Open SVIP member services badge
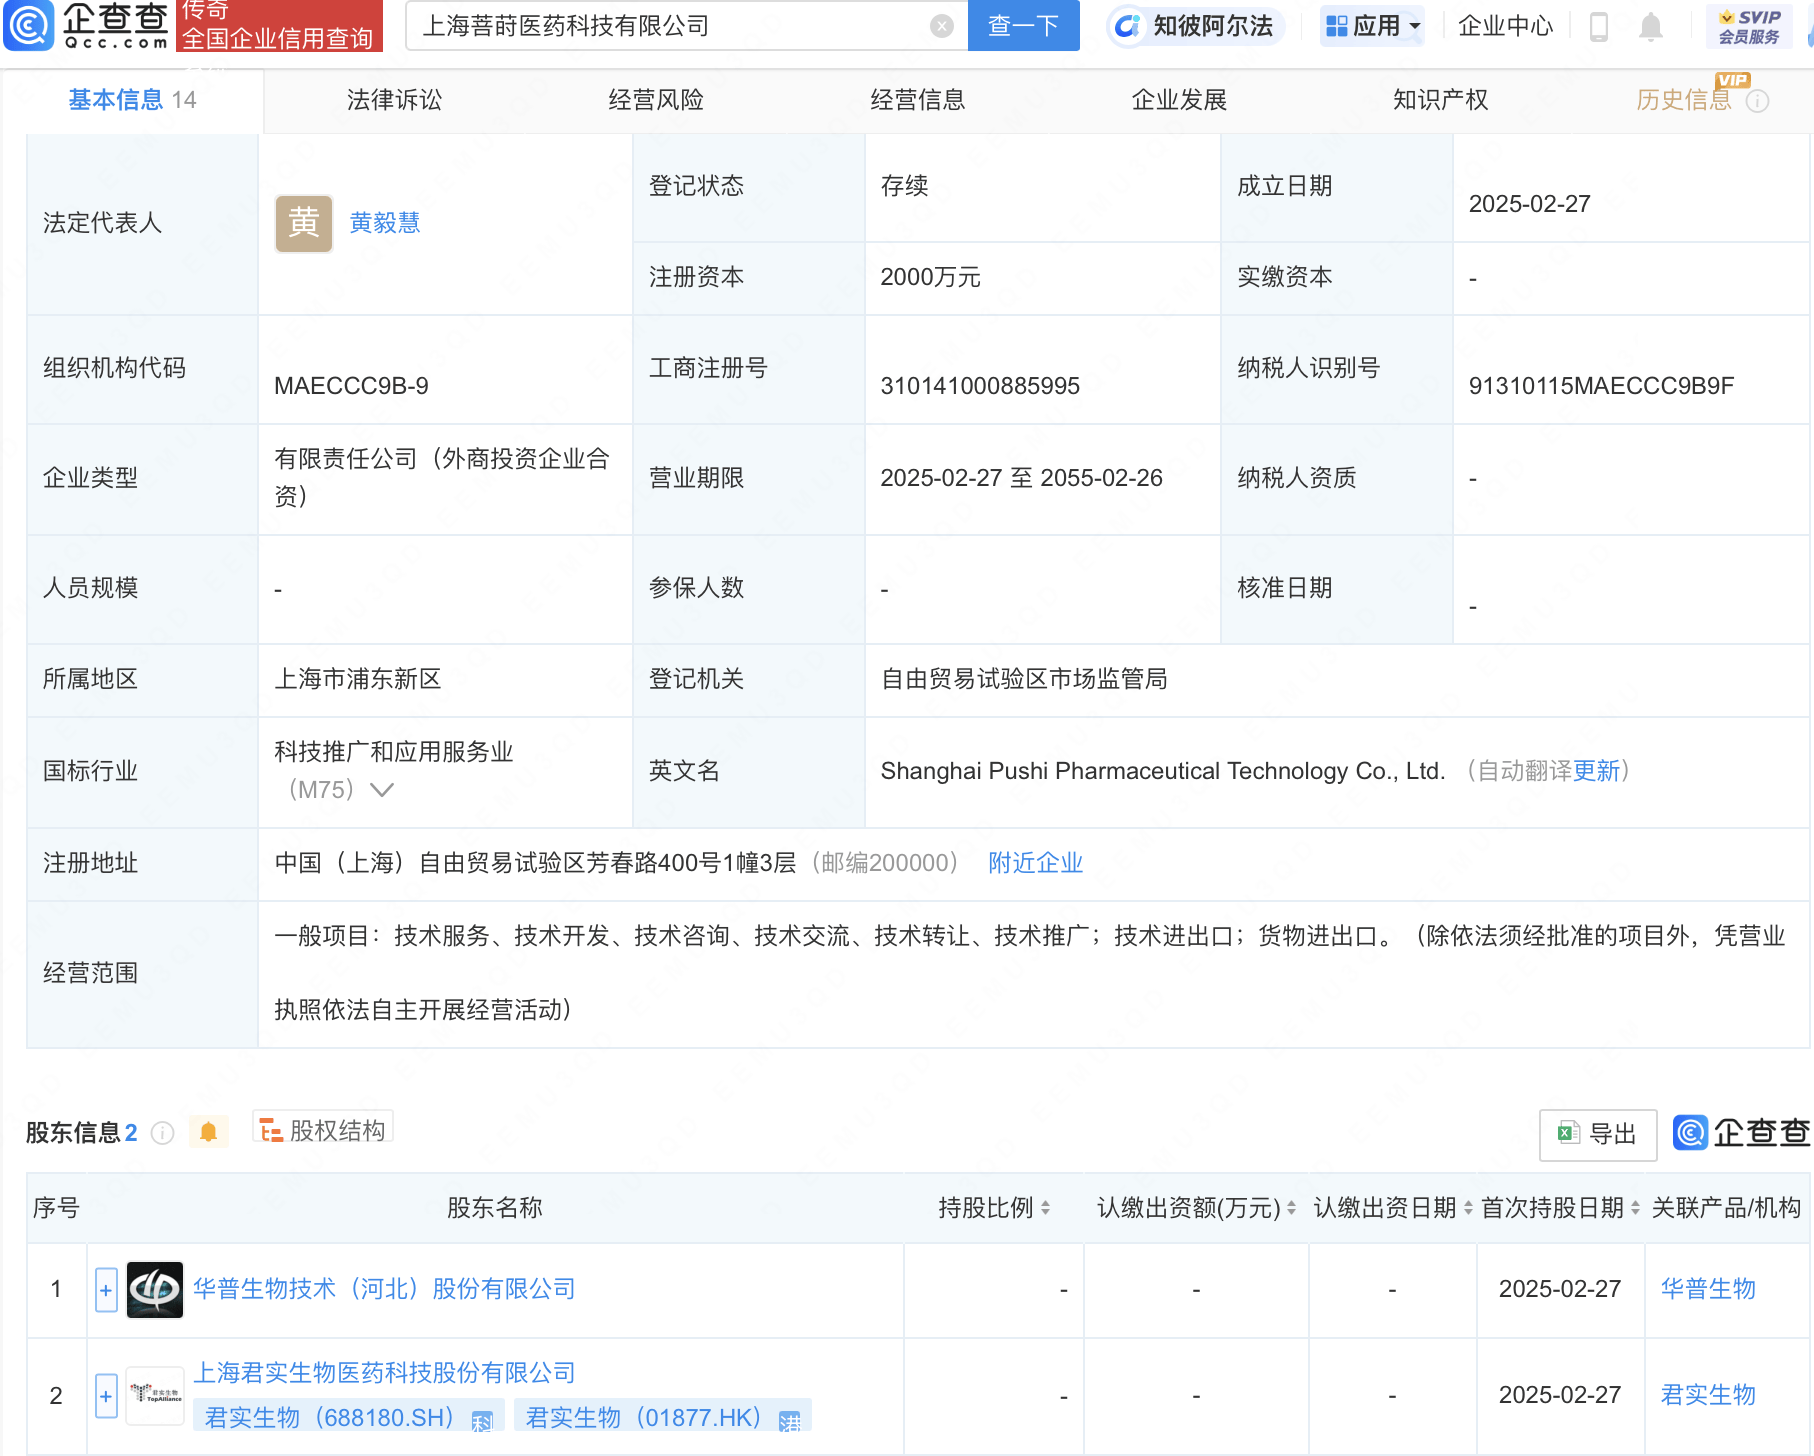Screen dimensions: 1814x1456 click(x=1749, y=27)
